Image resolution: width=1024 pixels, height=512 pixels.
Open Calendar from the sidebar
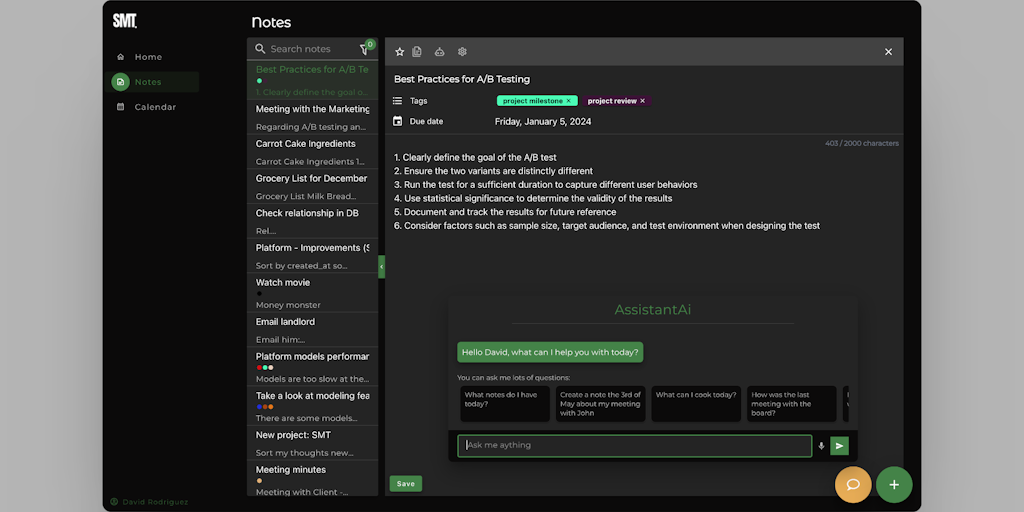tap(155, 107)
